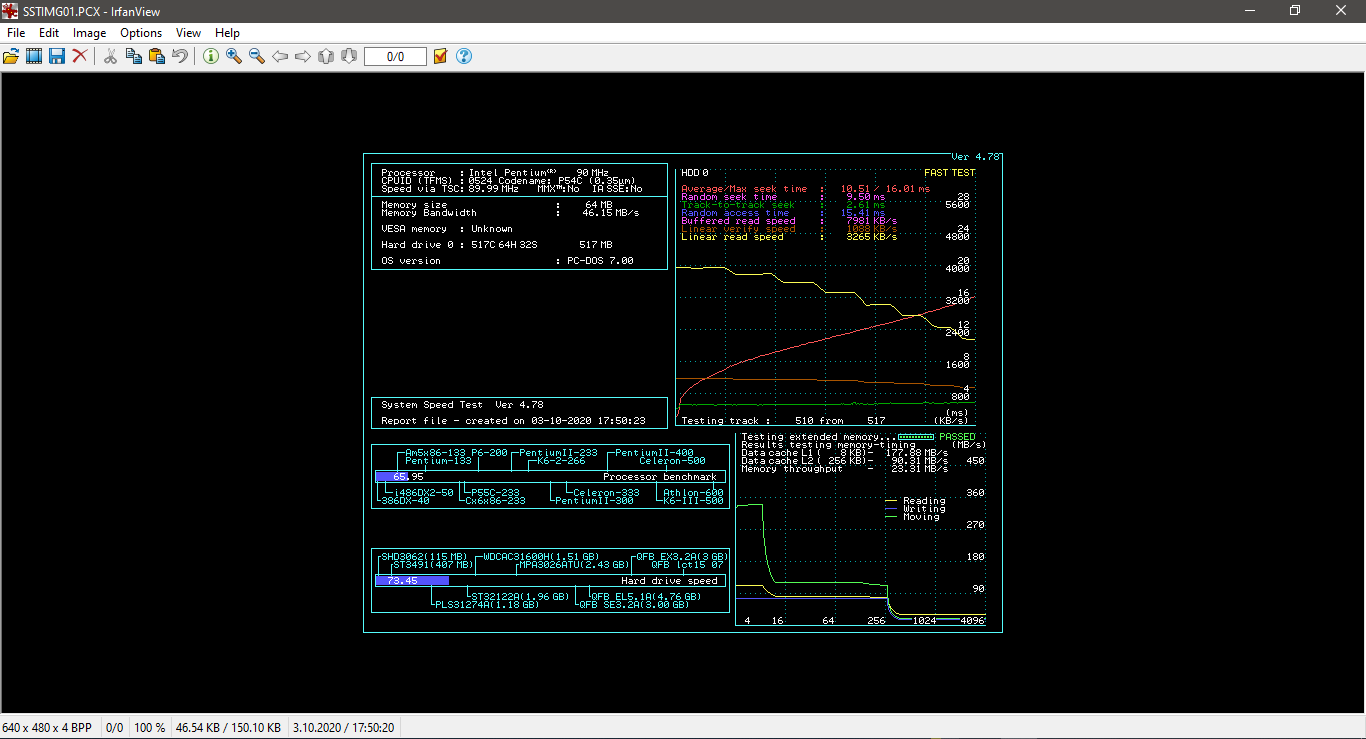Zoom out with the minus magnifier

(257, 57)
